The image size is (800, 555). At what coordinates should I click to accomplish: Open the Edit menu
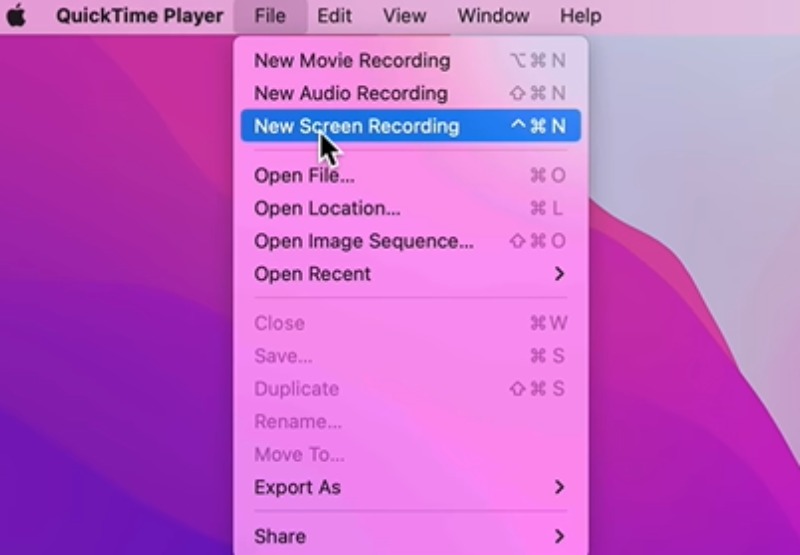pyautogui.click(x=334, y=16)
